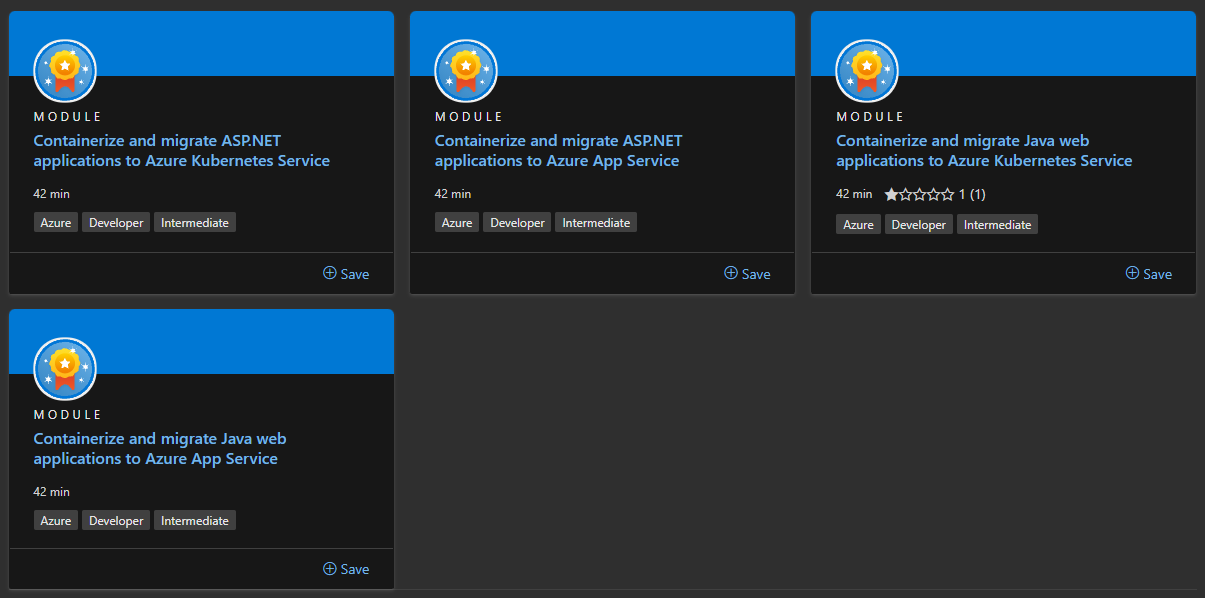The width and height of the screenshot is (1205, 598).
Task: Save the ASP.NET Kubernetes Service module
Action: [346, 274]
